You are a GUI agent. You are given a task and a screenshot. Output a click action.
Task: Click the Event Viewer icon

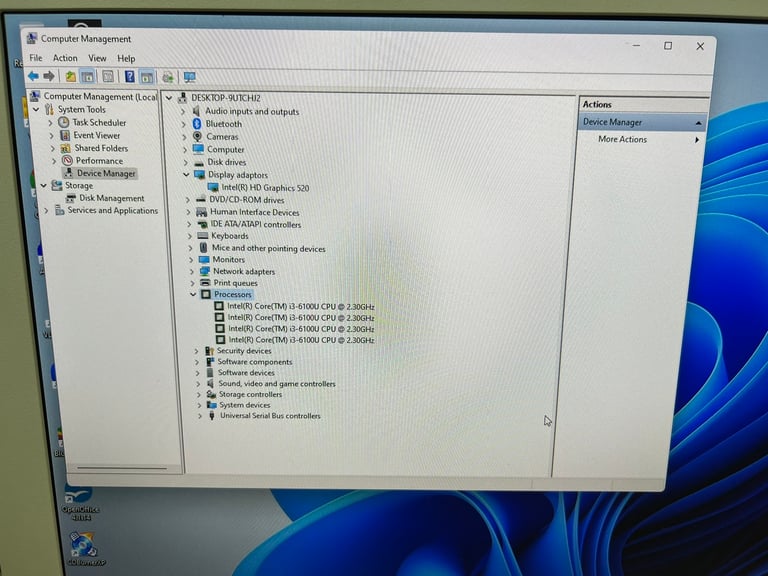tap(65, 135)
